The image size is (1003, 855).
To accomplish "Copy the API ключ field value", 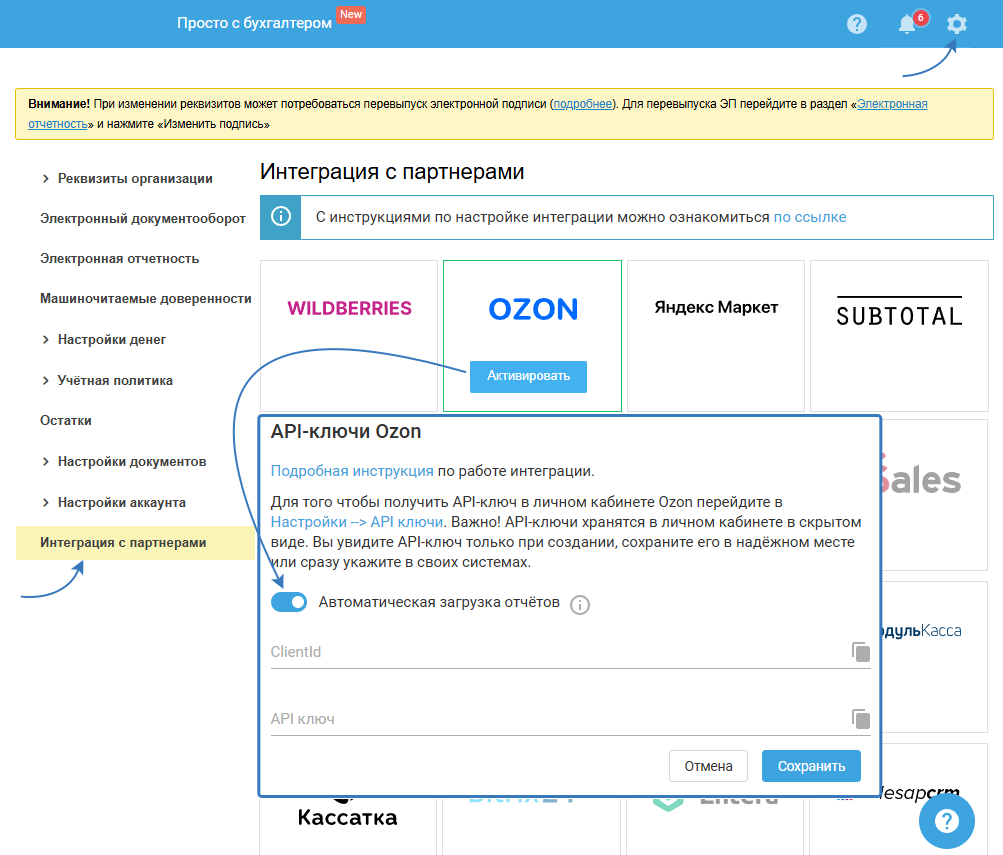I will click(861, 719).
